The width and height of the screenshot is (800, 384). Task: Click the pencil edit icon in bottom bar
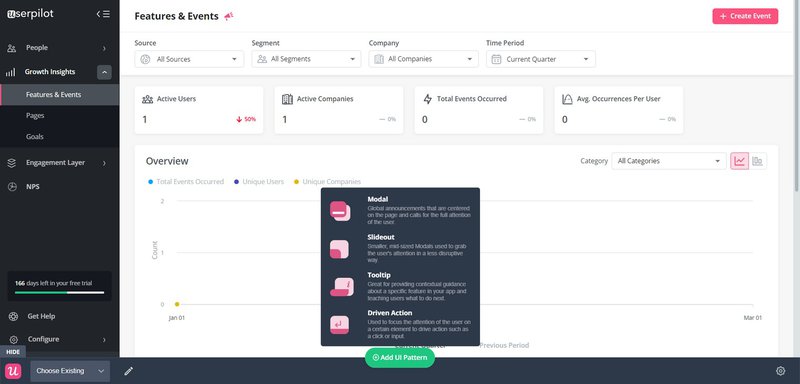point(129,371)
